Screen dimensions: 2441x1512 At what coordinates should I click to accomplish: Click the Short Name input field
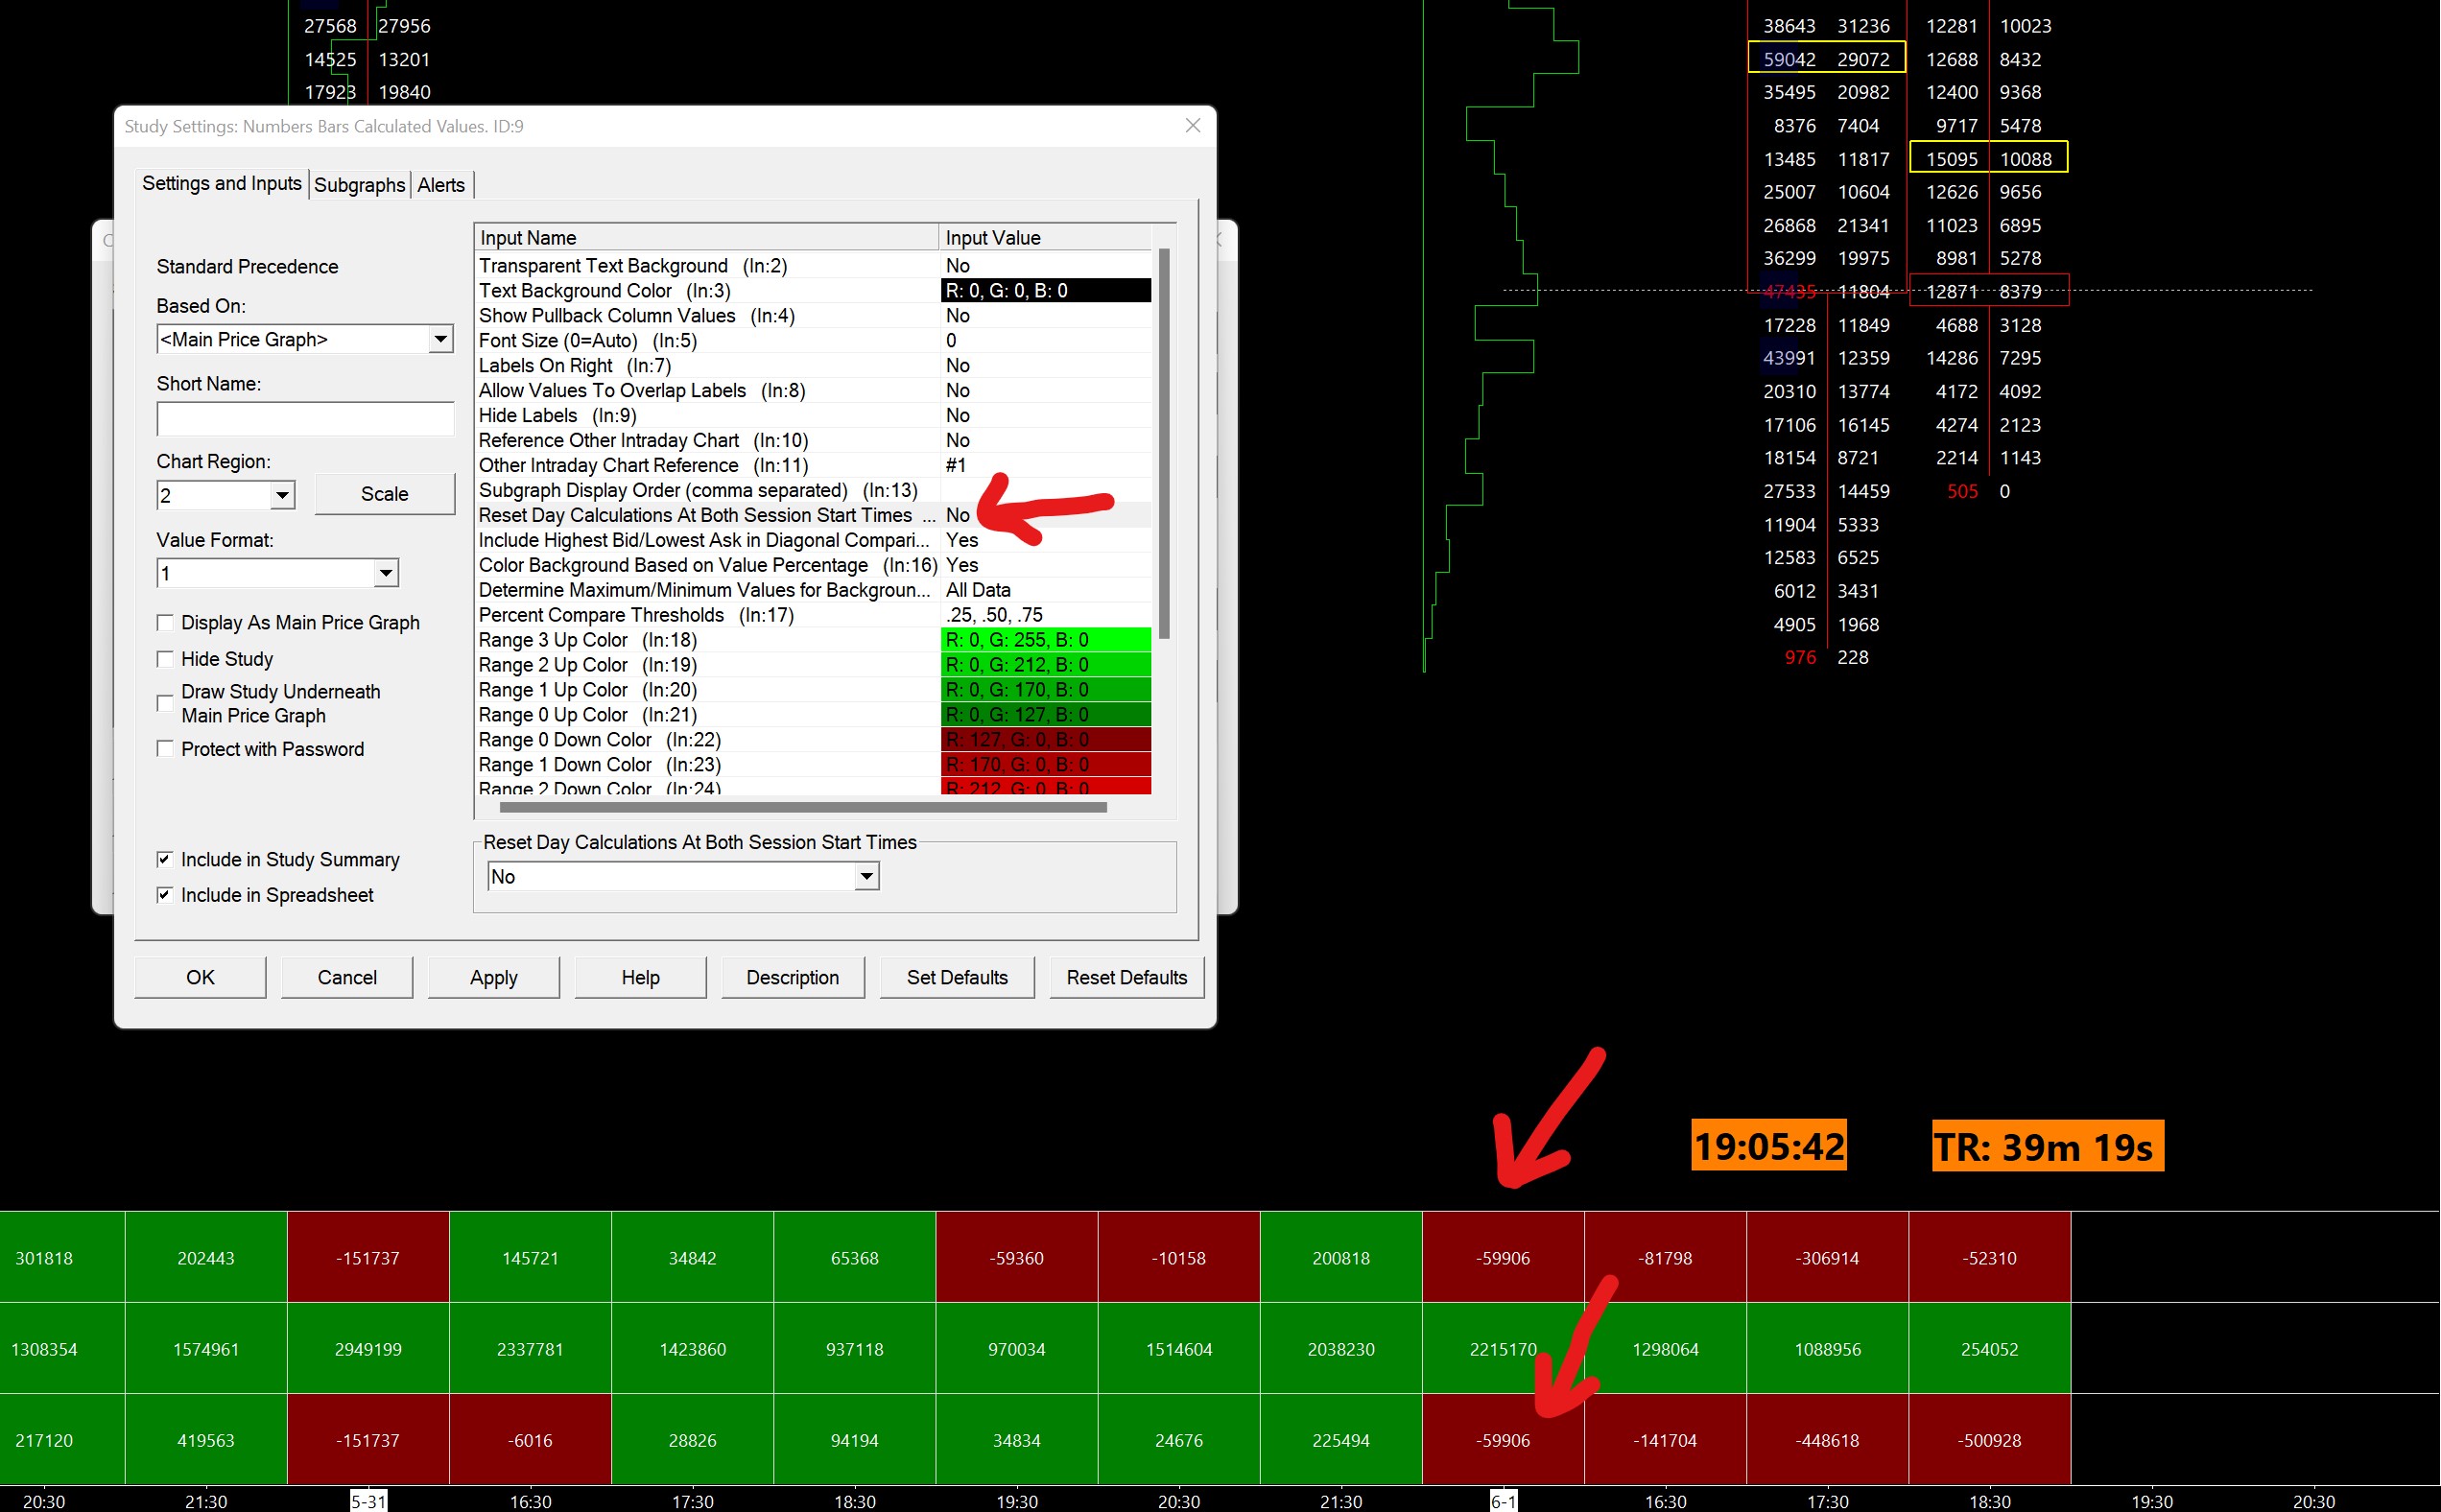point(305,419)
